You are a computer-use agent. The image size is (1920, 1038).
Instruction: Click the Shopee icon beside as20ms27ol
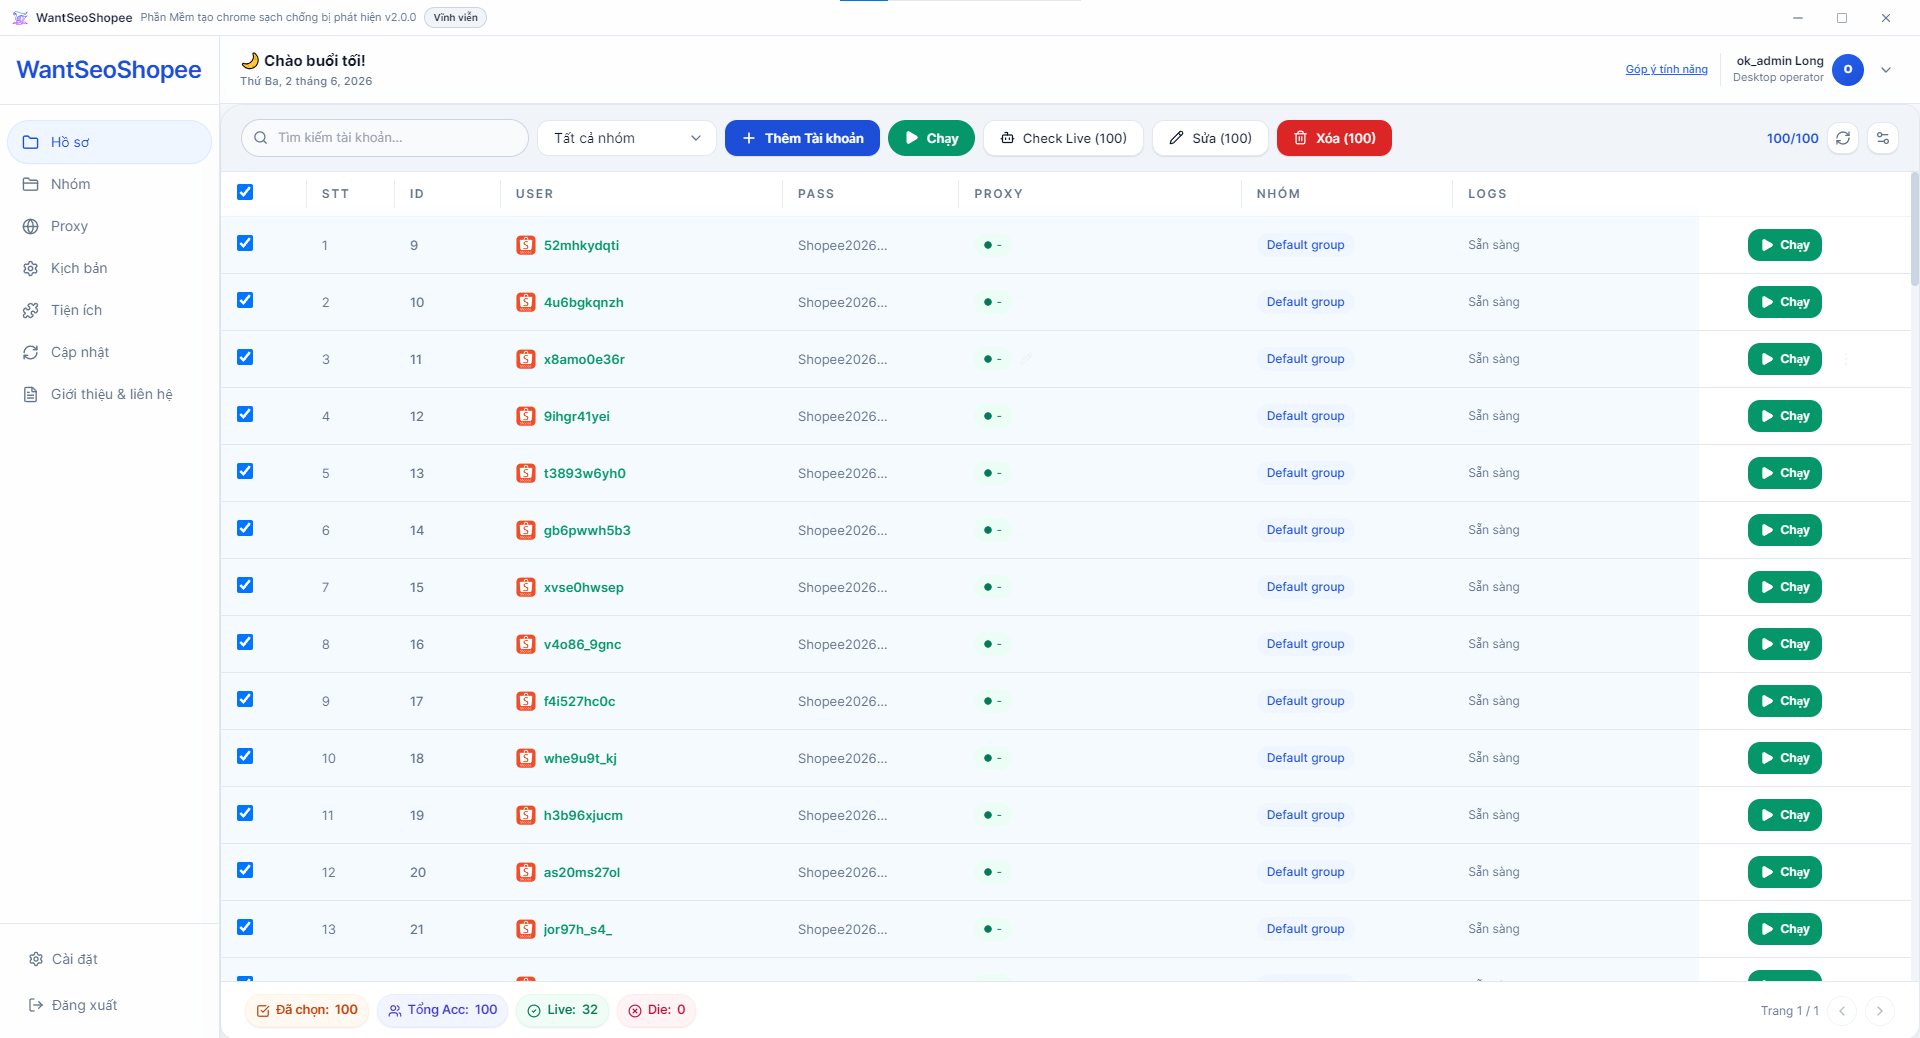[x=526, y=872]
